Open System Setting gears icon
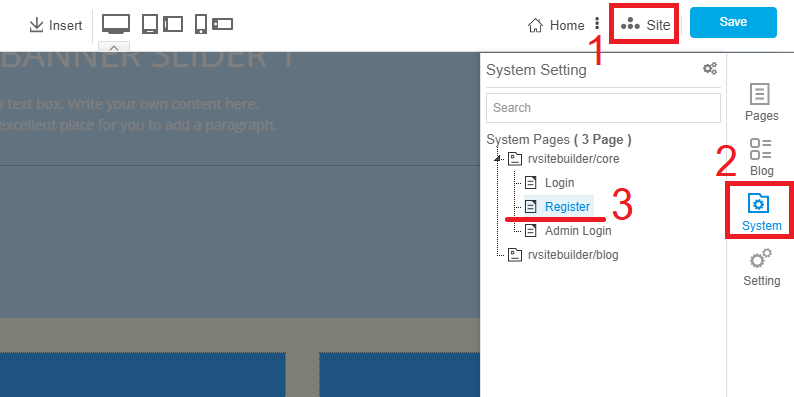Screen dimensions: 794x397 [x=710, y=68]
